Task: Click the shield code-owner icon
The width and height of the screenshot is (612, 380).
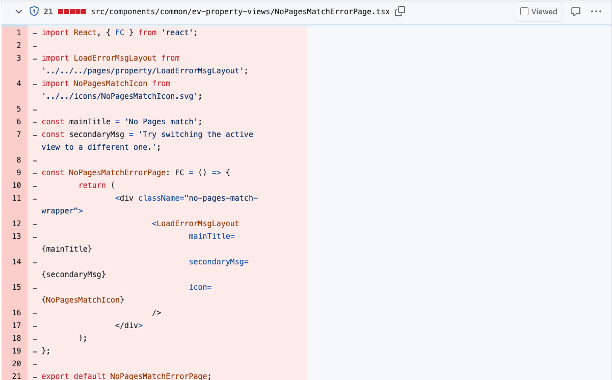Action: [x=34, y=11]
